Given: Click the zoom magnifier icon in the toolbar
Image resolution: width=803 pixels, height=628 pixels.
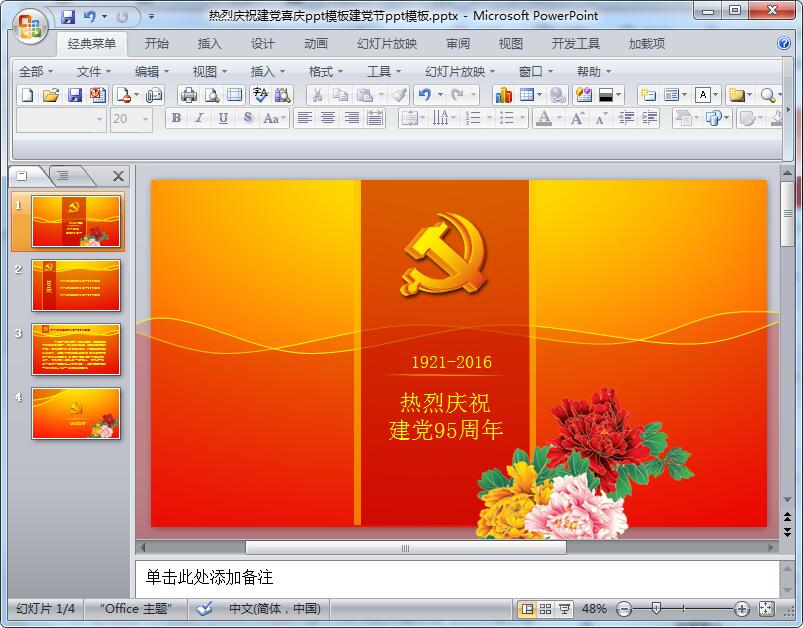Looking at the screenshot, I should pyautogui.click(x=767, y=95).
